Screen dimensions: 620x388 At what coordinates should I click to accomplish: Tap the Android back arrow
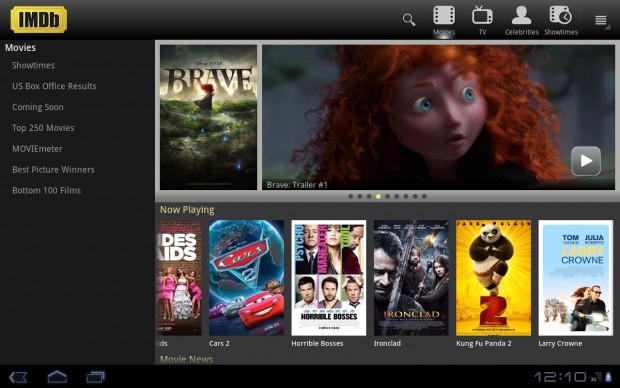tap(18, 377)
